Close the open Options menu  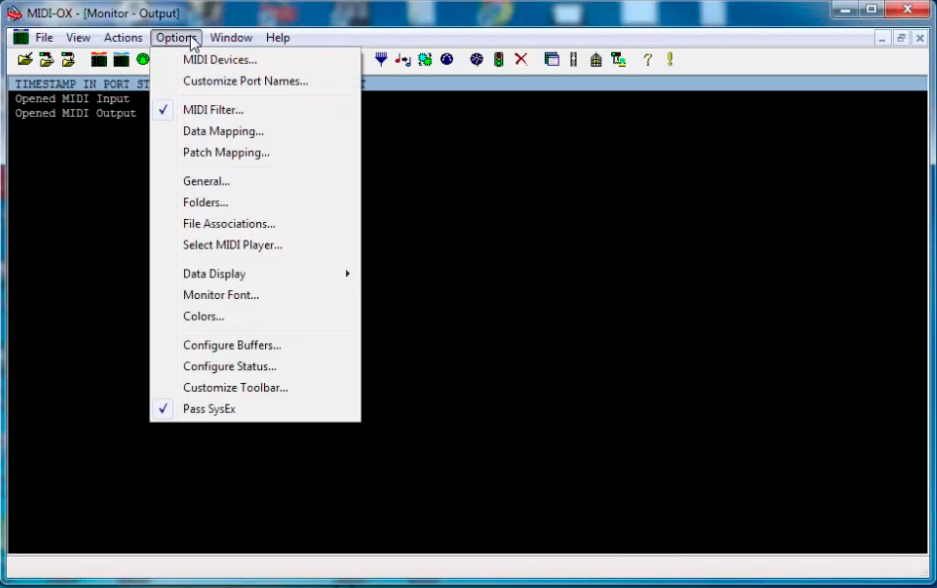pyautogui.click(x=176, y=38)
